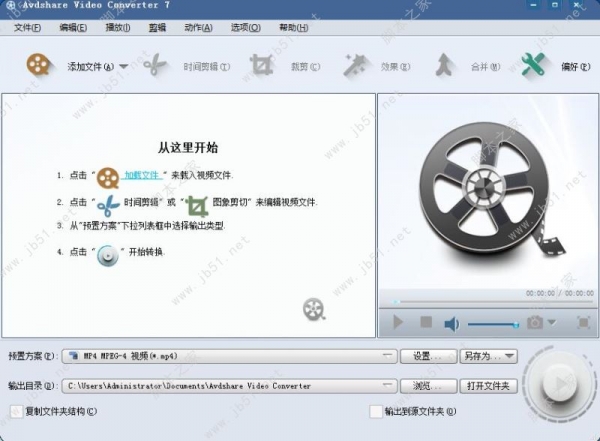Screen dimensions: 600x441
Task: Open the 播放(L) menu
Action: pos(118,28)
